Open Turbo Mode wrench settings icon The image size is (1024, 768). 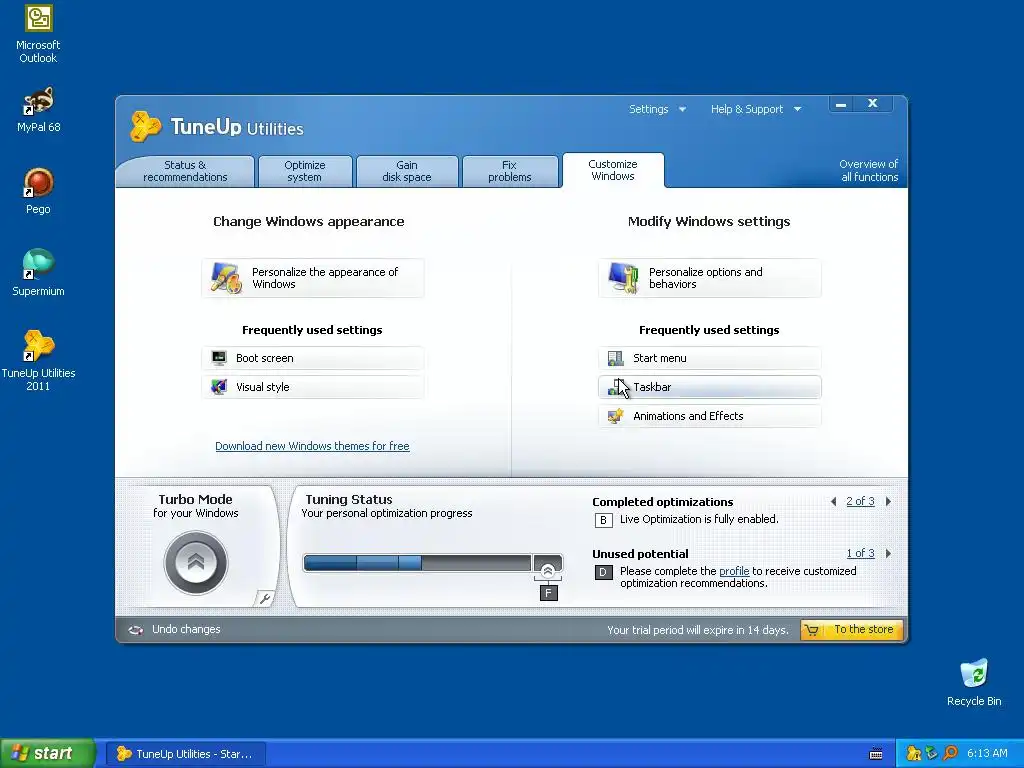264,598
